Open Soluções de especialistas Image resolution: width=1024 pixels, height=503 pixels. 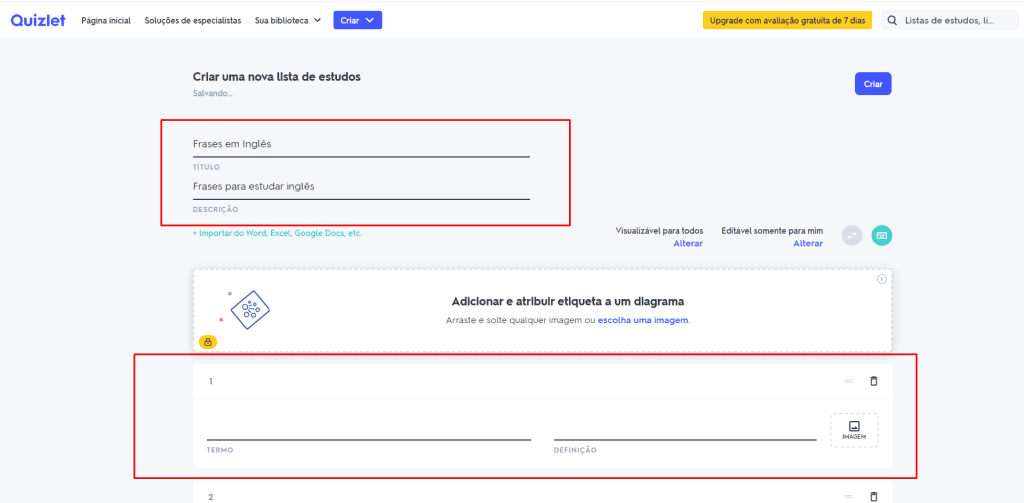coord(193,20)
